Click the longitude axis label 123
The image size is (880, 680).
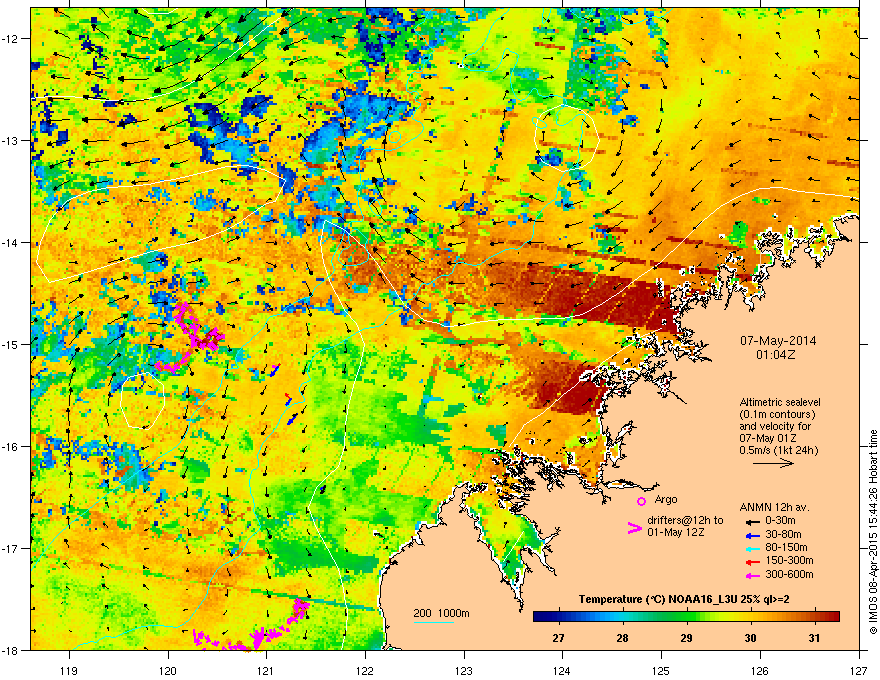coord(464,670)
